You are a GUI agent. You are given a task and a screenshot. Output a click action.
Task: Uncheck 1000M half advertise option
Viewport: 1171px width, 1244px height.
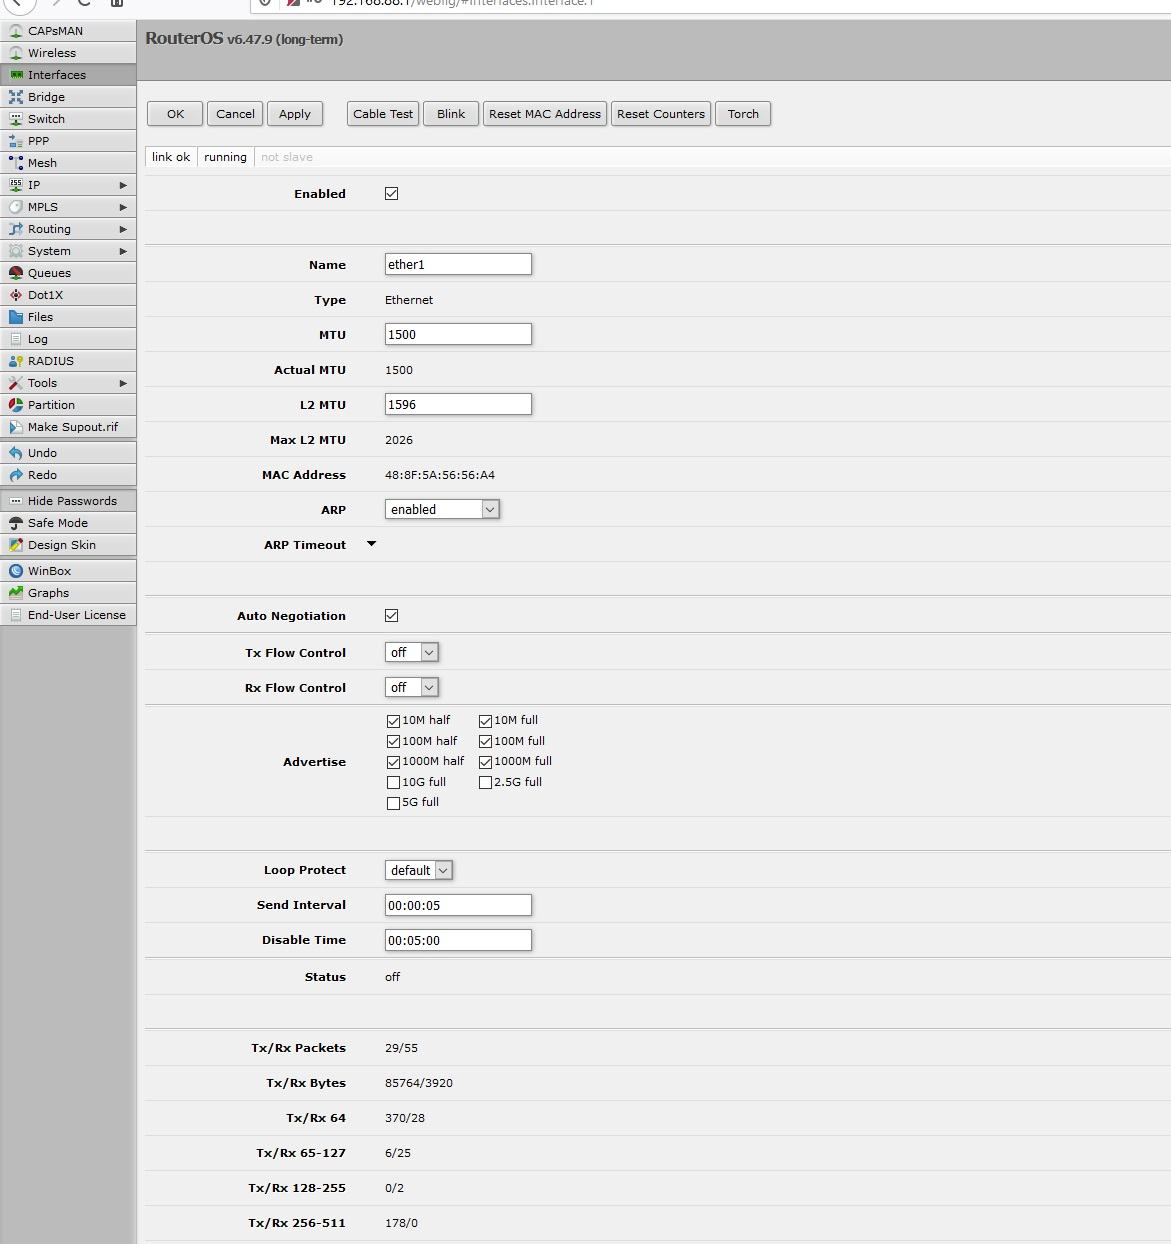(x=394, y=762)
